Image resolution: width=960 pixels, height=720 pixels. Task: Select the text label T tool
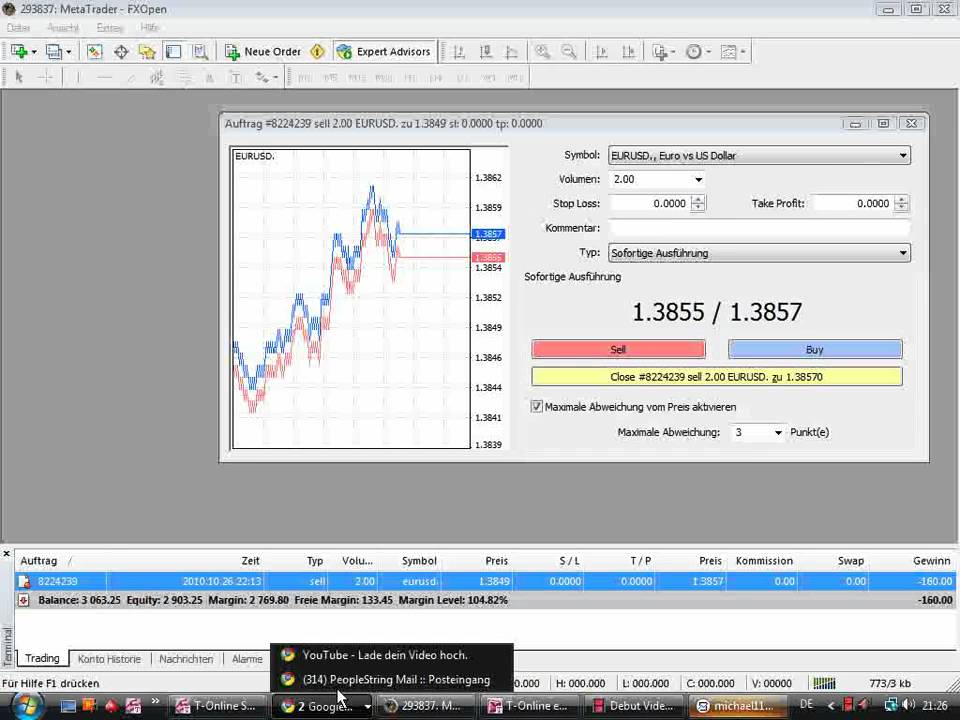pos(236,78)
